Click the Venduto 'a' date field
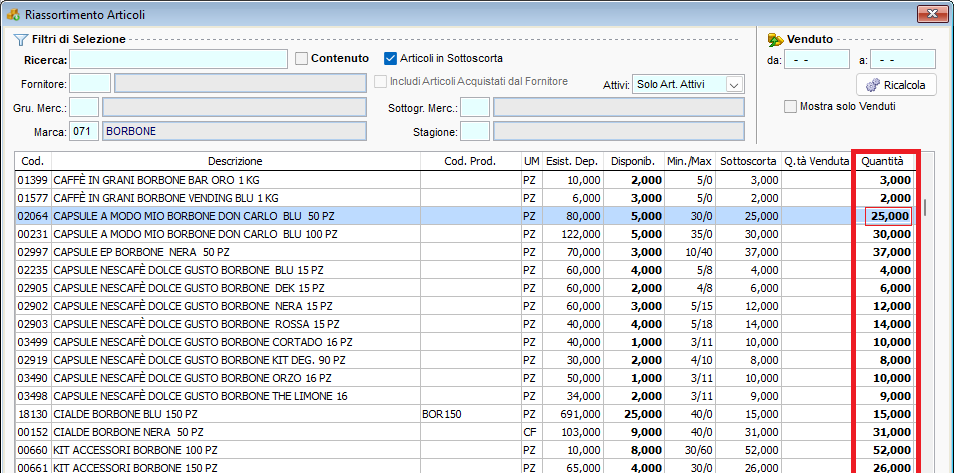 point(903,60)
